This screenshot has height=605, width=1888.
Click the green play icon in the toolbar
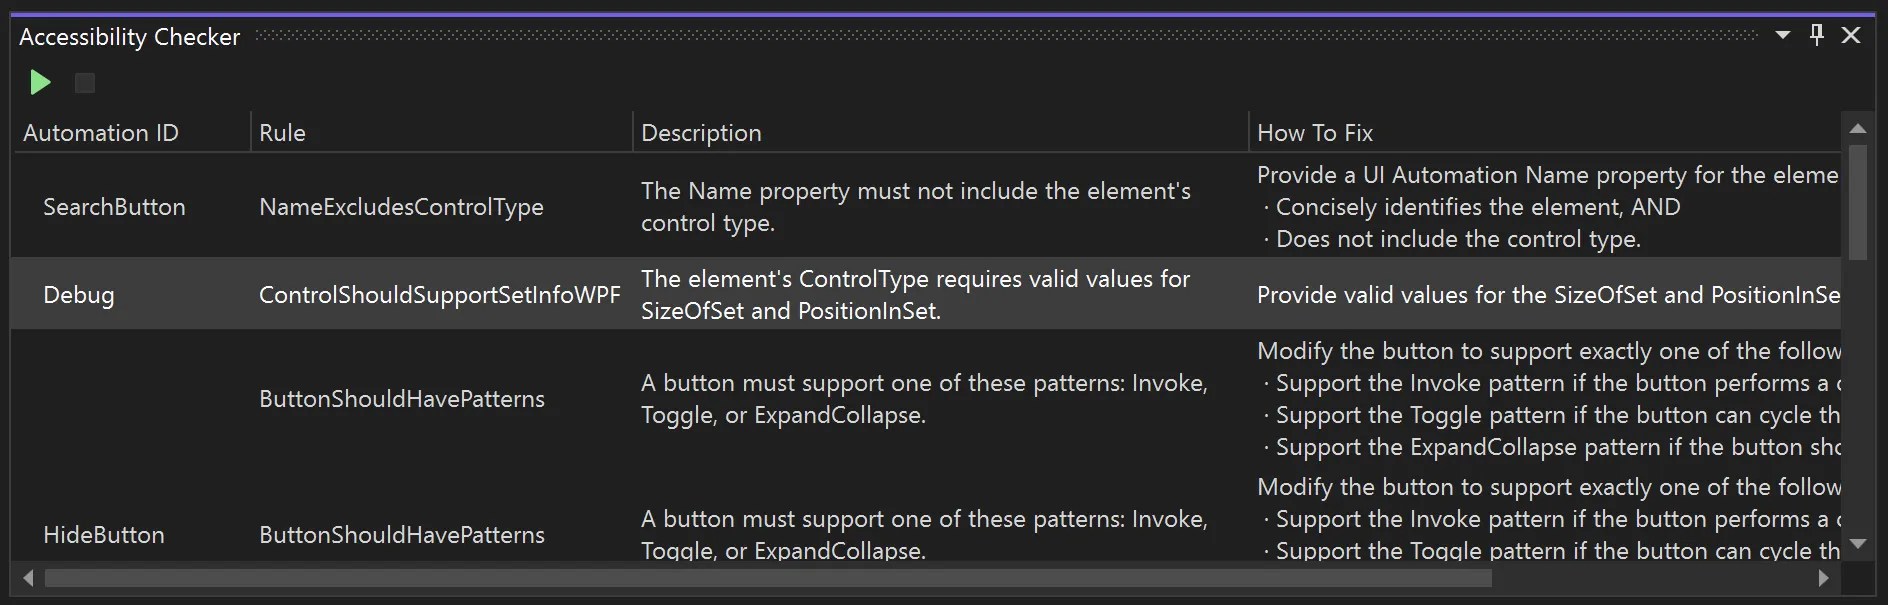39,83
